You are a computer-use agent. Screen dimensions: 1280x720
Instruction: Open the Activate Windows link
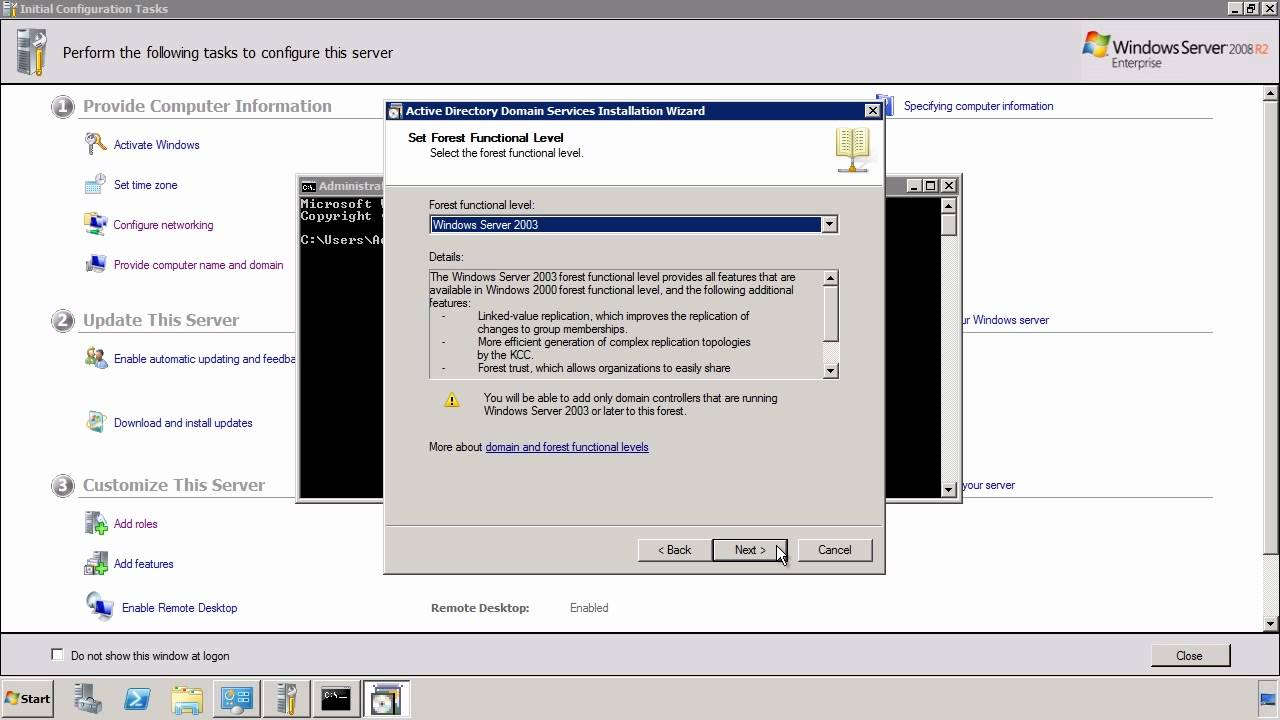[157, 145]
